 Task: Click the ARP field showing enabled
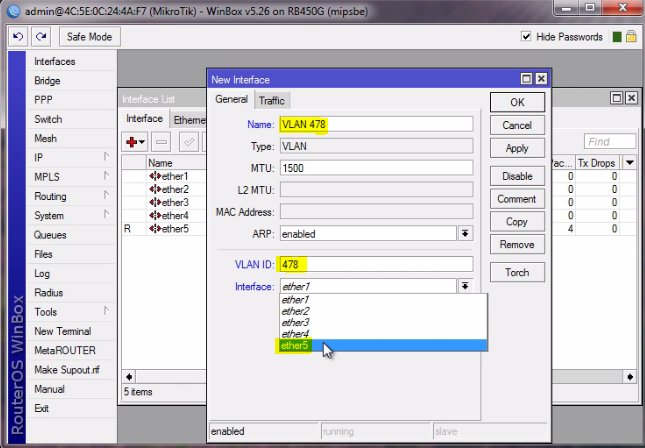(369, 234)
